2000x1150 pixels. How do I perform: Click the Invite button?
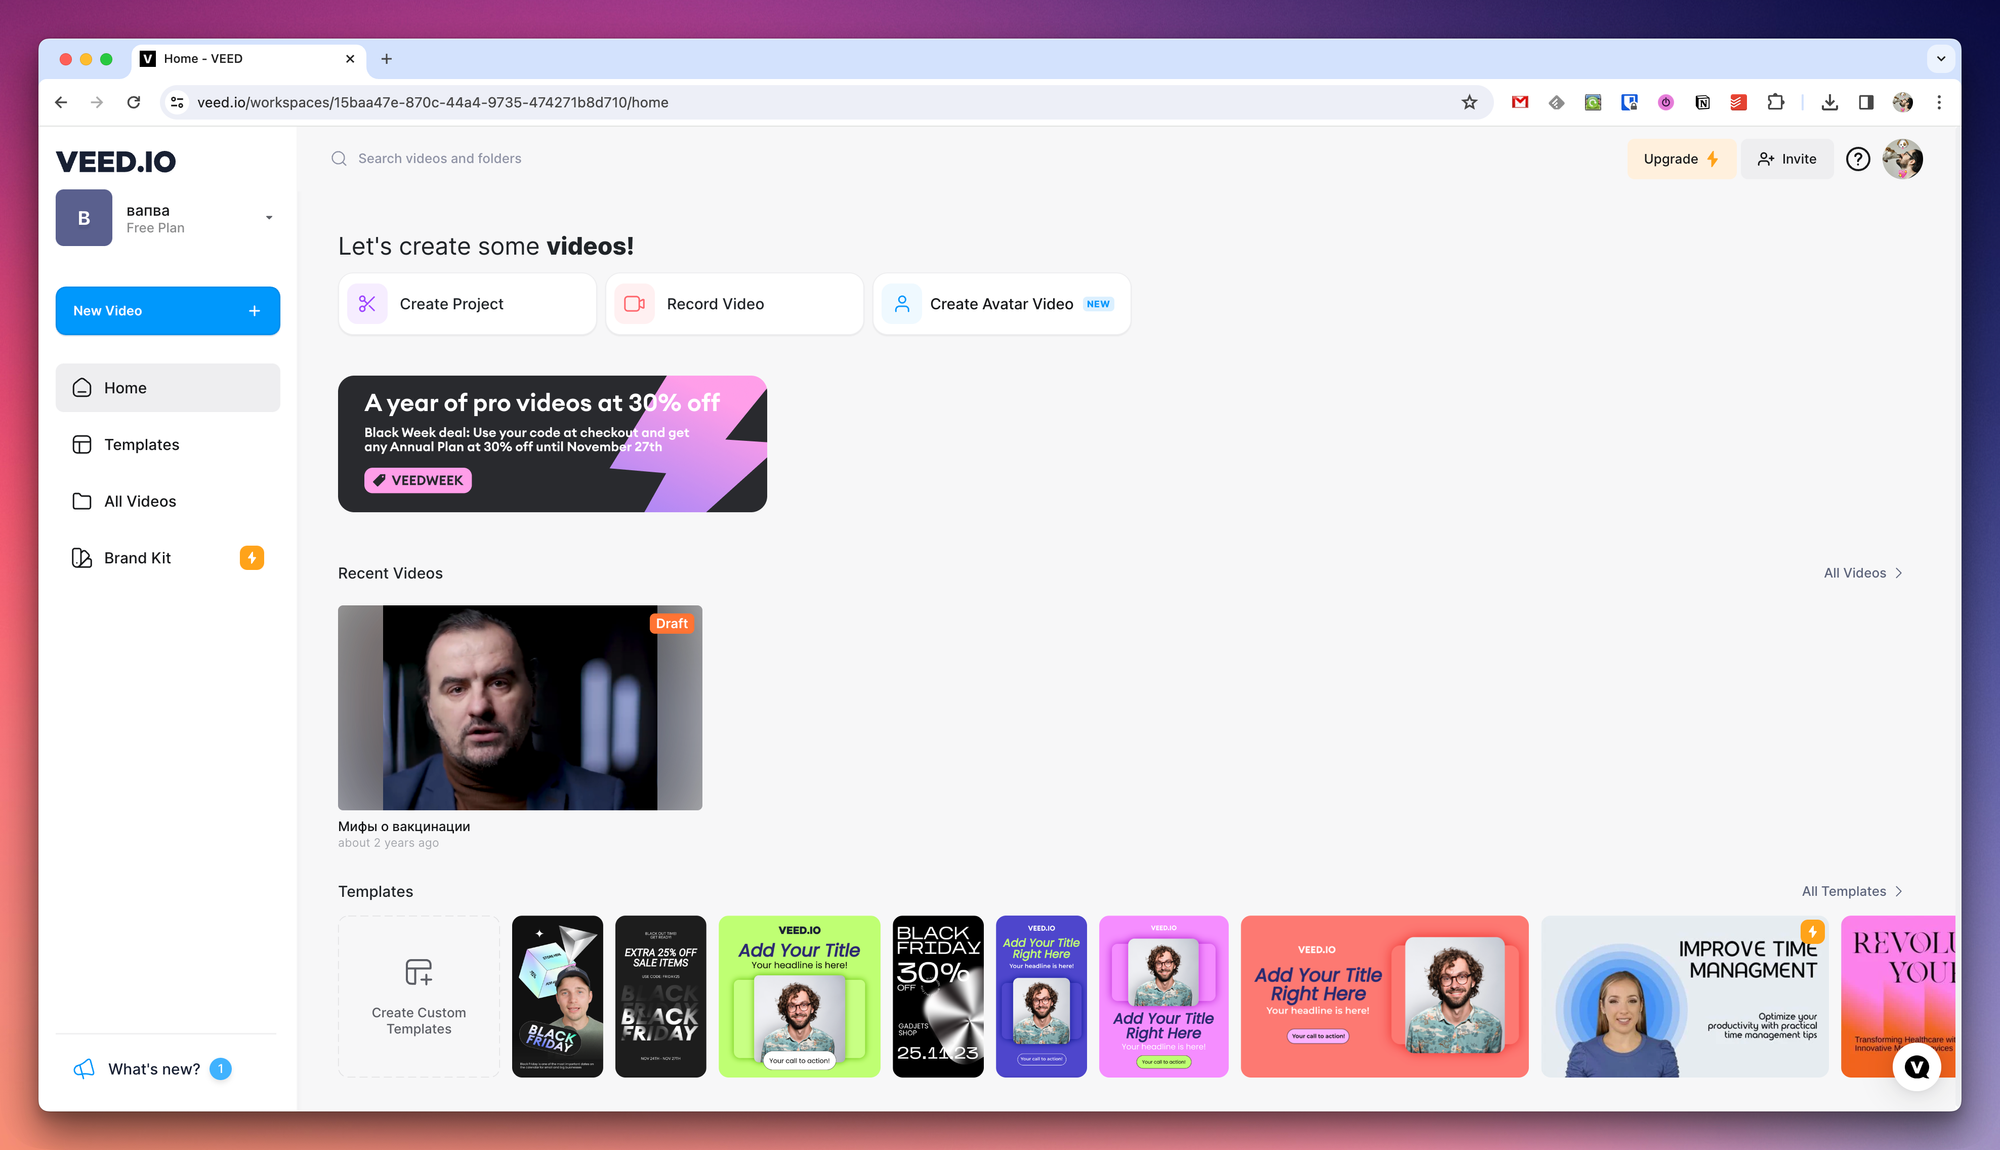(1787, 159)
